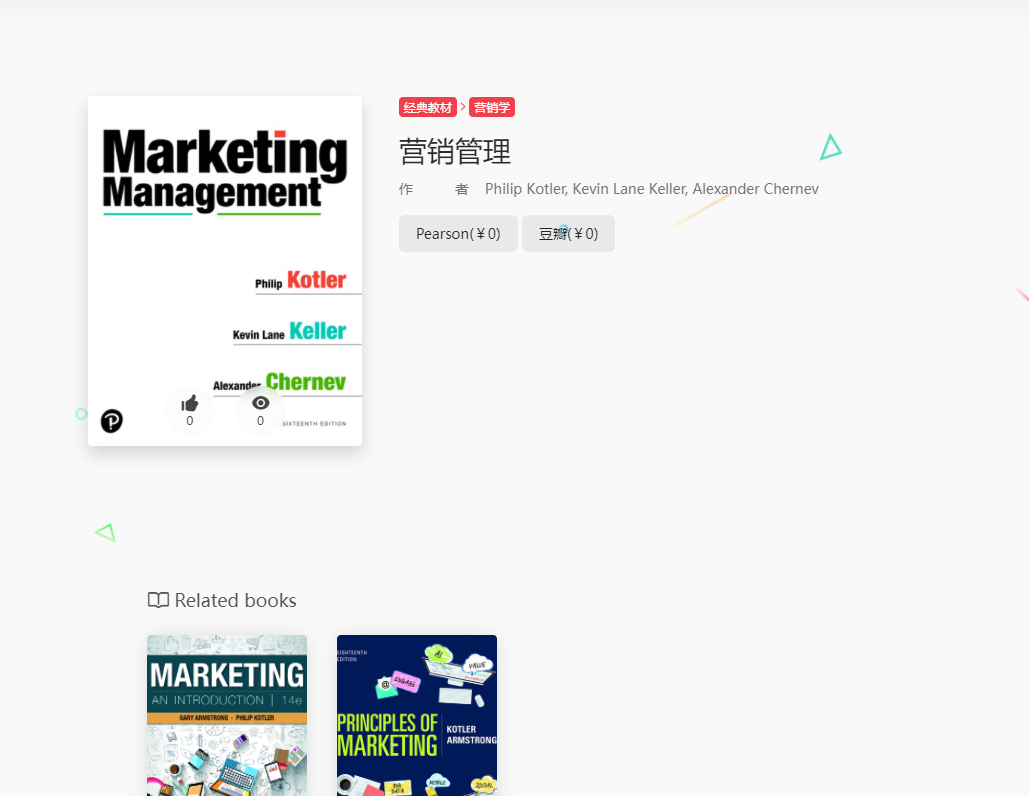This screenshot has height=796, width=1029.
Task: Open the Marketing Management book cover image
Action: pos(225,271)
